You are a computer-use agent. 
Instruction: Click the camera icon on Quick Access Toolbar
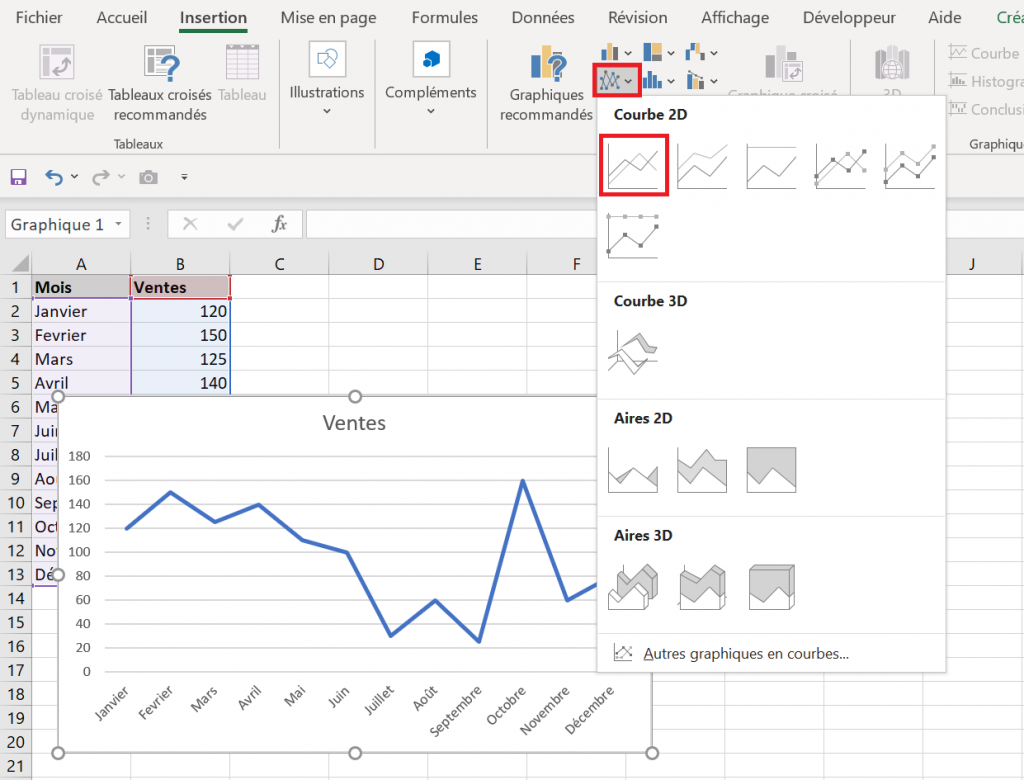point(150,175)
